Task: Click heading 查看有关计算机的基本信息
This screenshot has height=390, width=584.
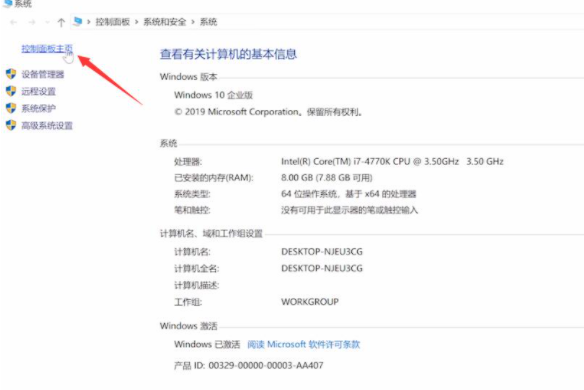Action: pyautogui.click(x=228, y=54)
